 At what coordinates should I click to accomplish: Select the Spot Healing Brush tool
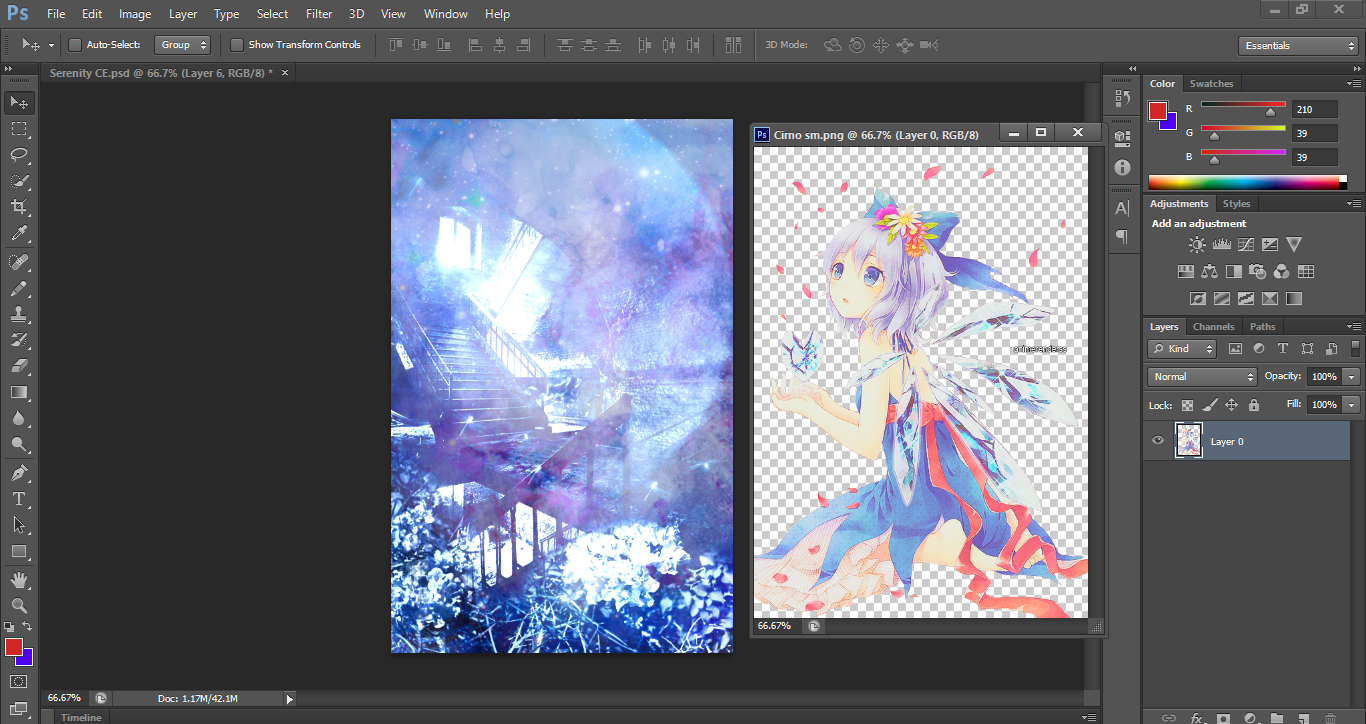point(19,262)
